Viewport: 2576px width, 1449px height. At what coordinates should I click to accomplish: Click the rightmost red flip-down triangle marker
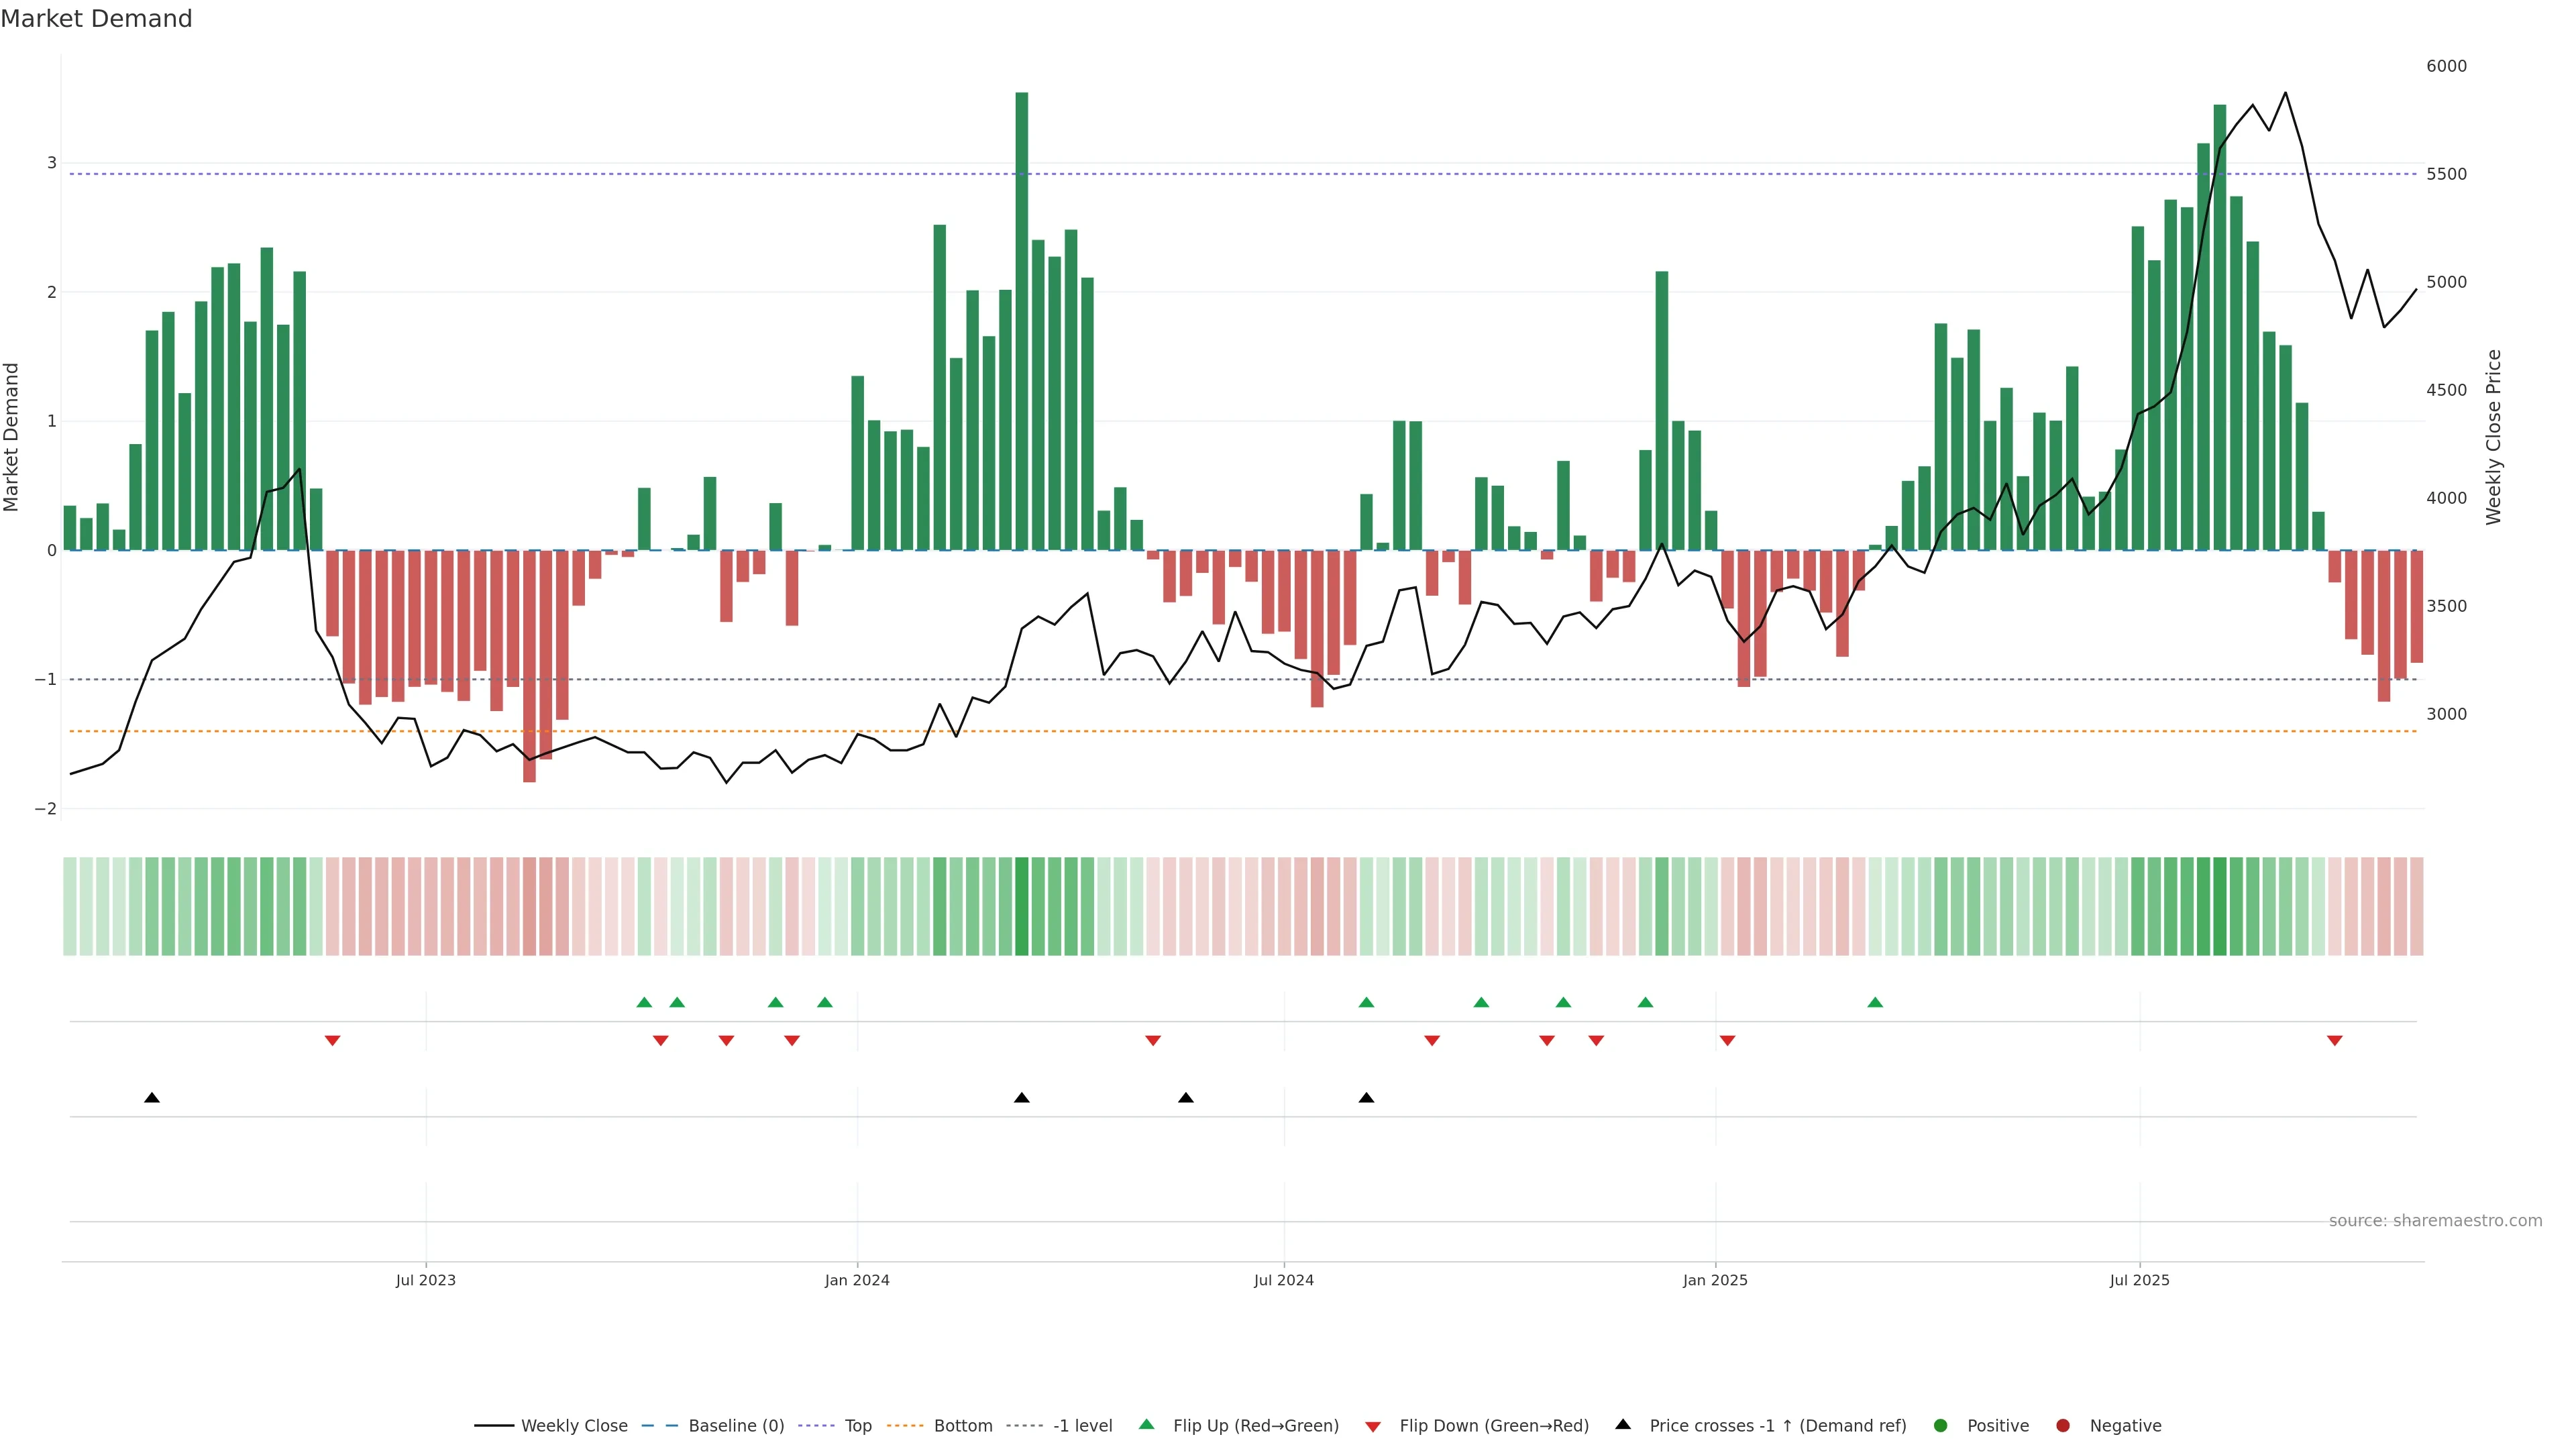pos(2334,1041)
